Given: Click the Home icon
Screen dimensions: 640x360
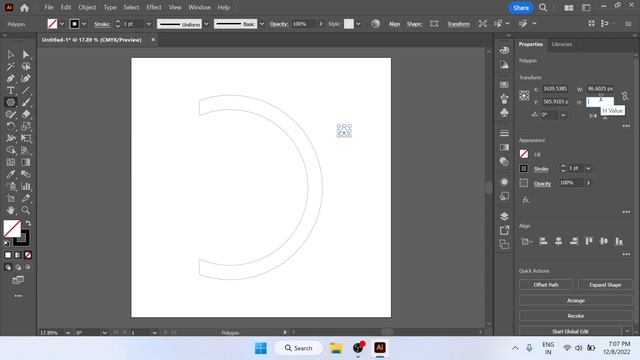Looking at the screenshot, I should click(x=24, y=8).
